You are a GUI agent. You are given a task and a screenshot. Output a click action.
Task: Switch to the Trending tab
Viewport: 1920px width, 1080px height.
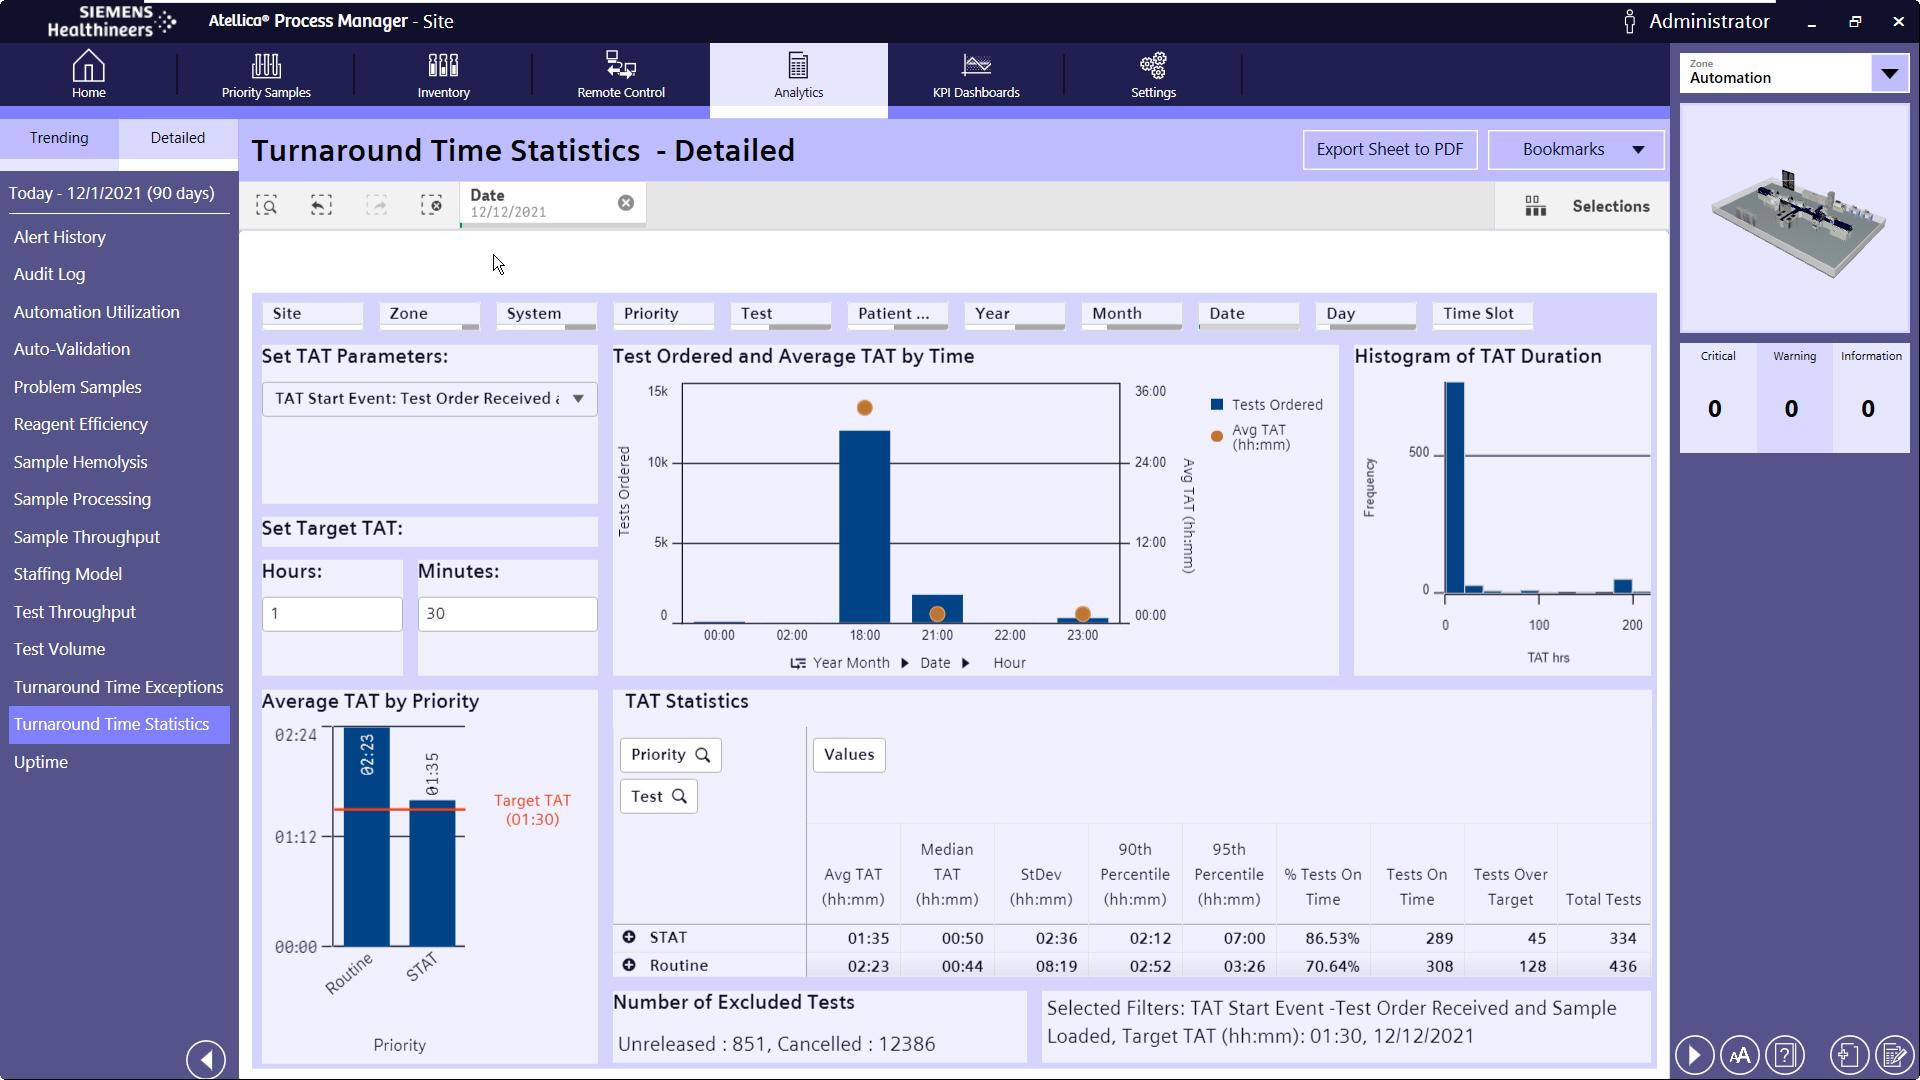[x=59, y=138]
